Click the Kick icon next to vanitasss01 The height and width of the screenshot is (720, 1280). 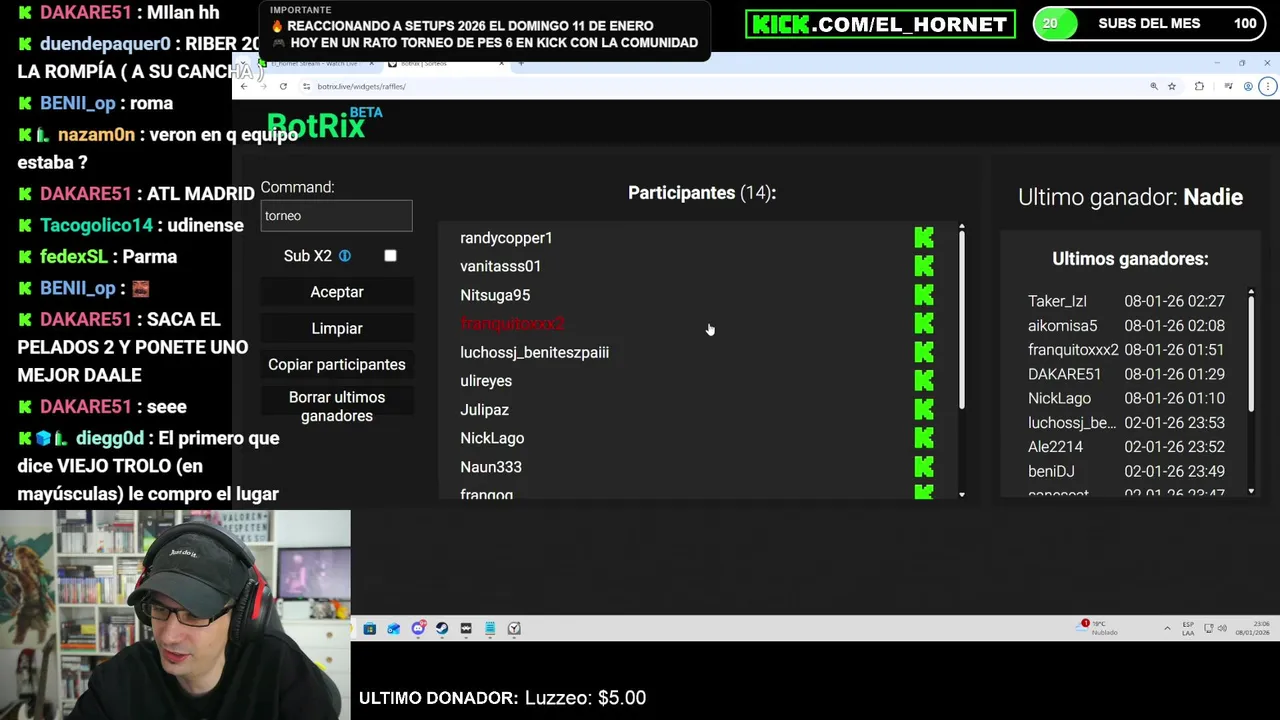tap(924, 266)
